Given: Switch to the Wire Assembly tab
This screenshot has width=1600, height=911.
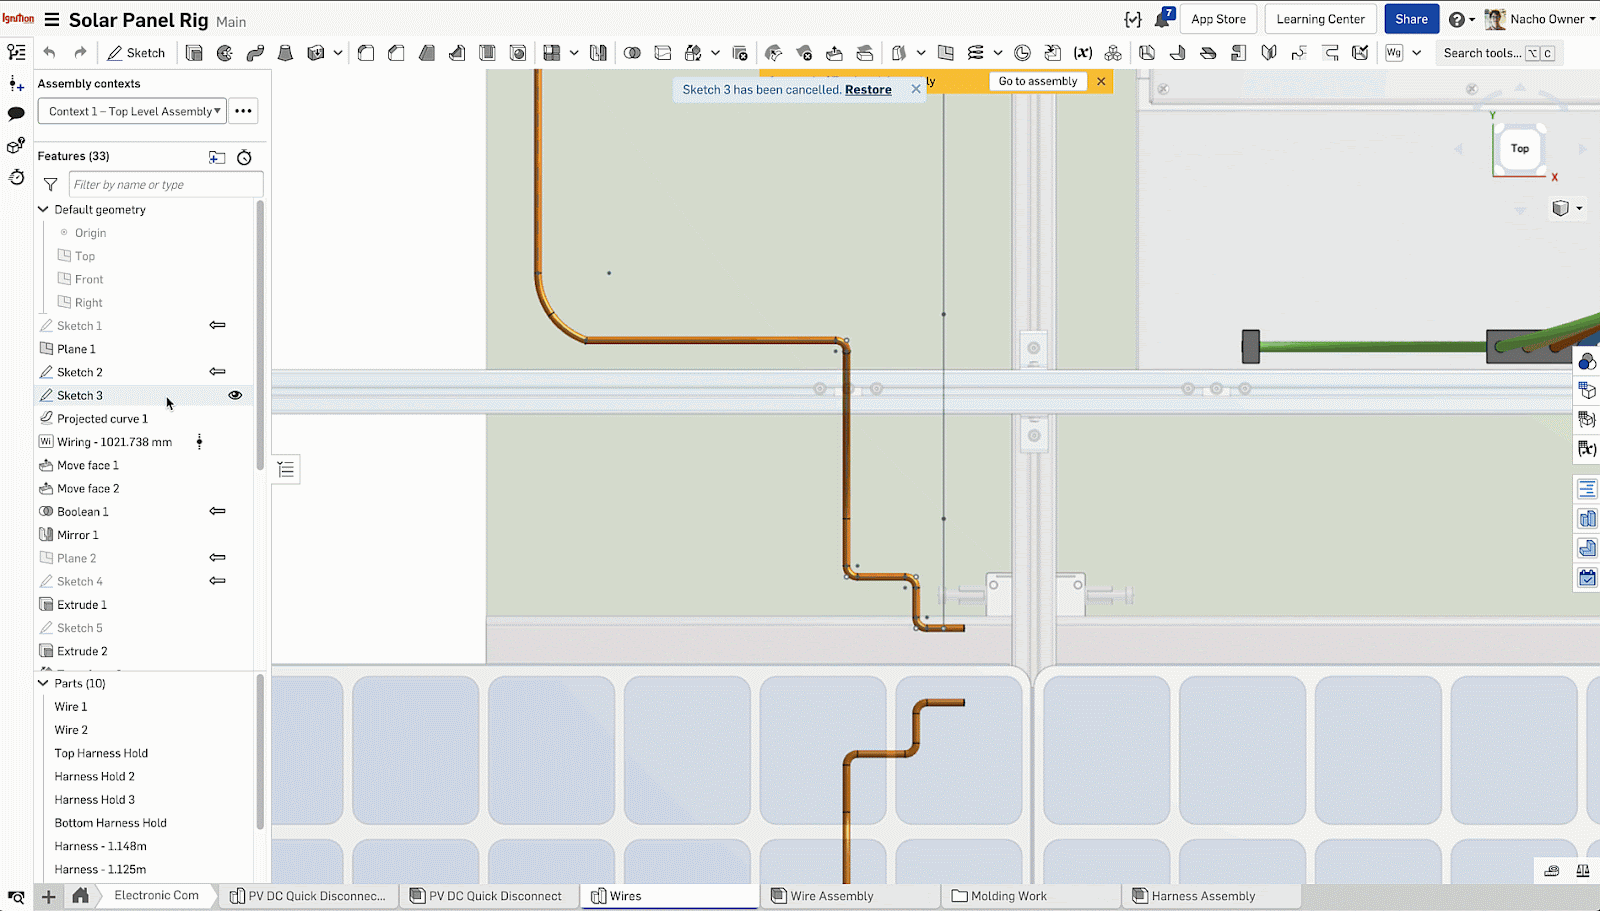Looking at the screenshot, I should point(831,896).
